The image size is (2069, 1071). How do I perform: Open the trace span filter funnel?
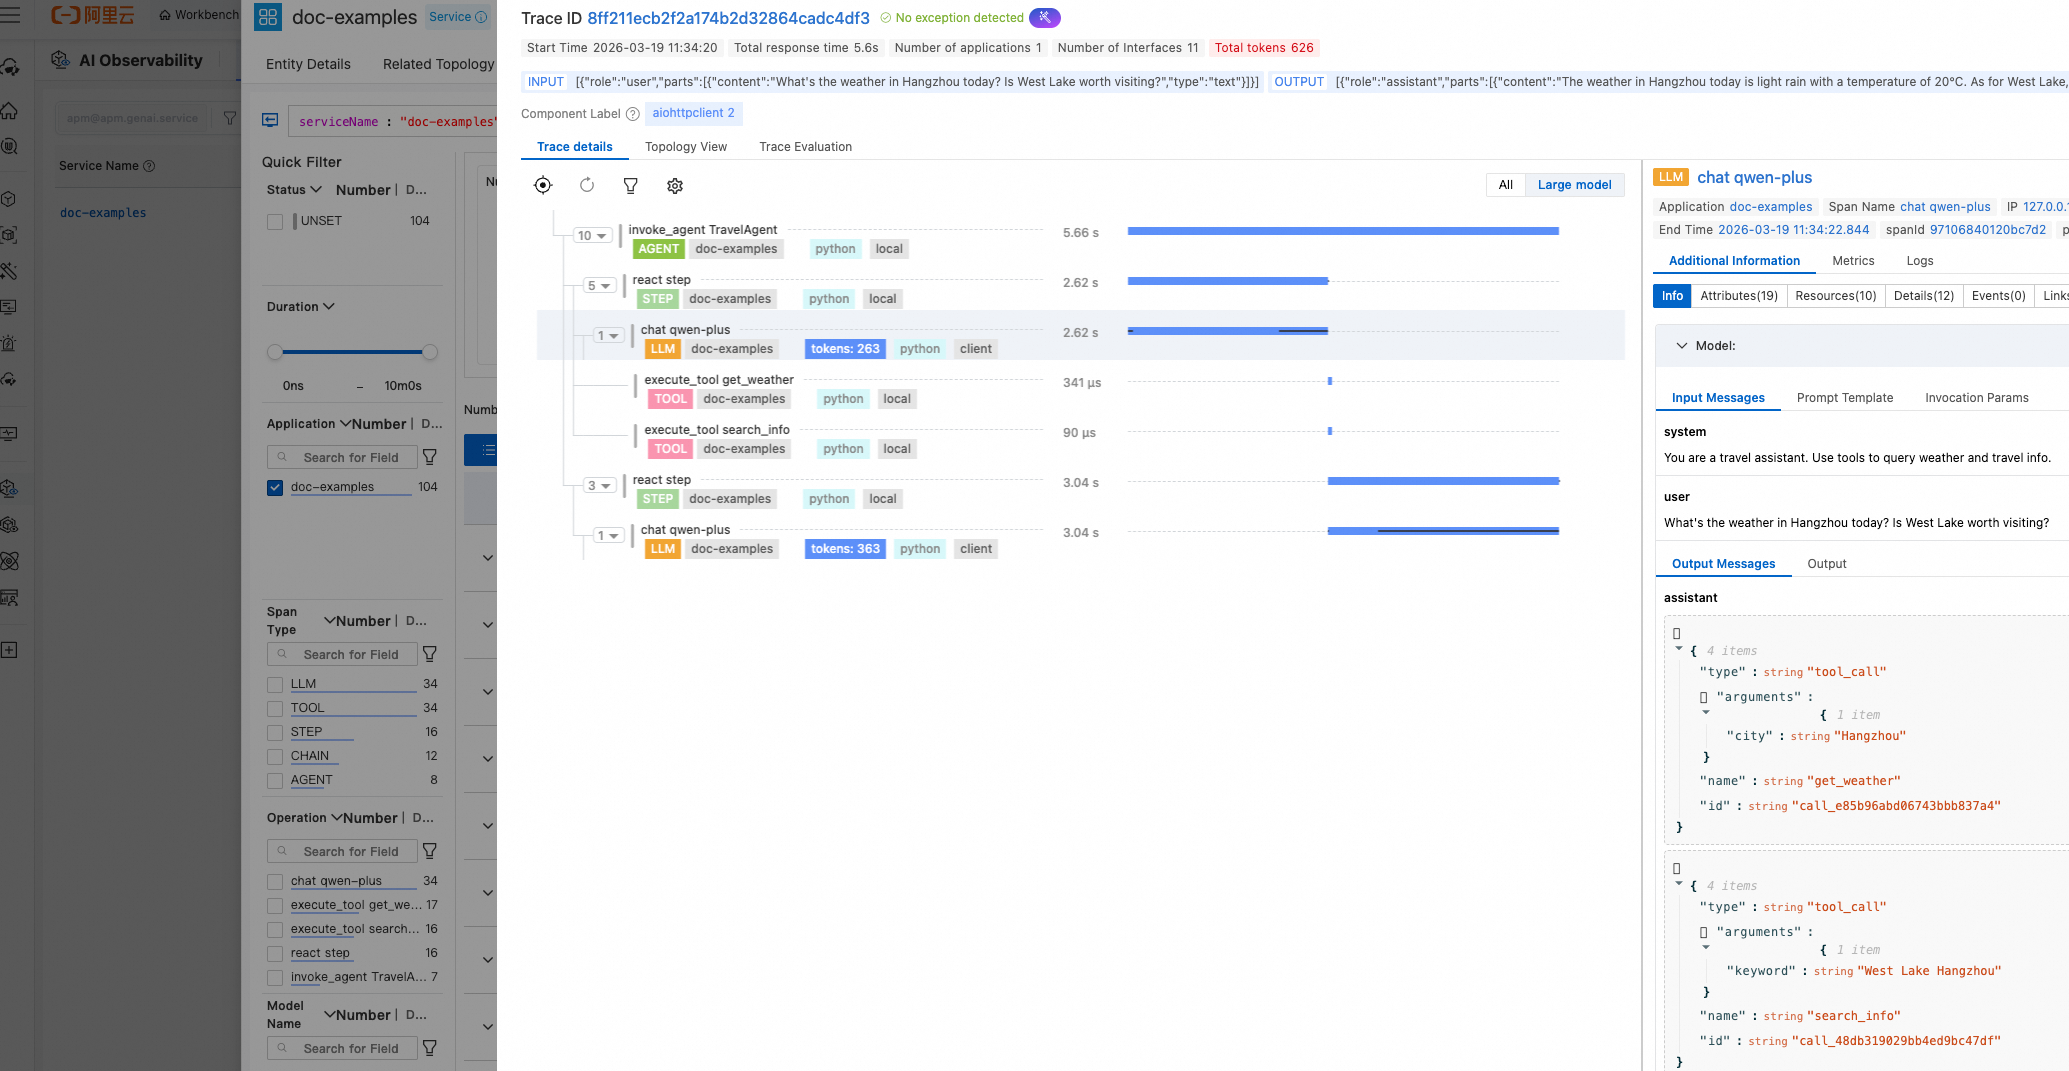click(631, 185)
